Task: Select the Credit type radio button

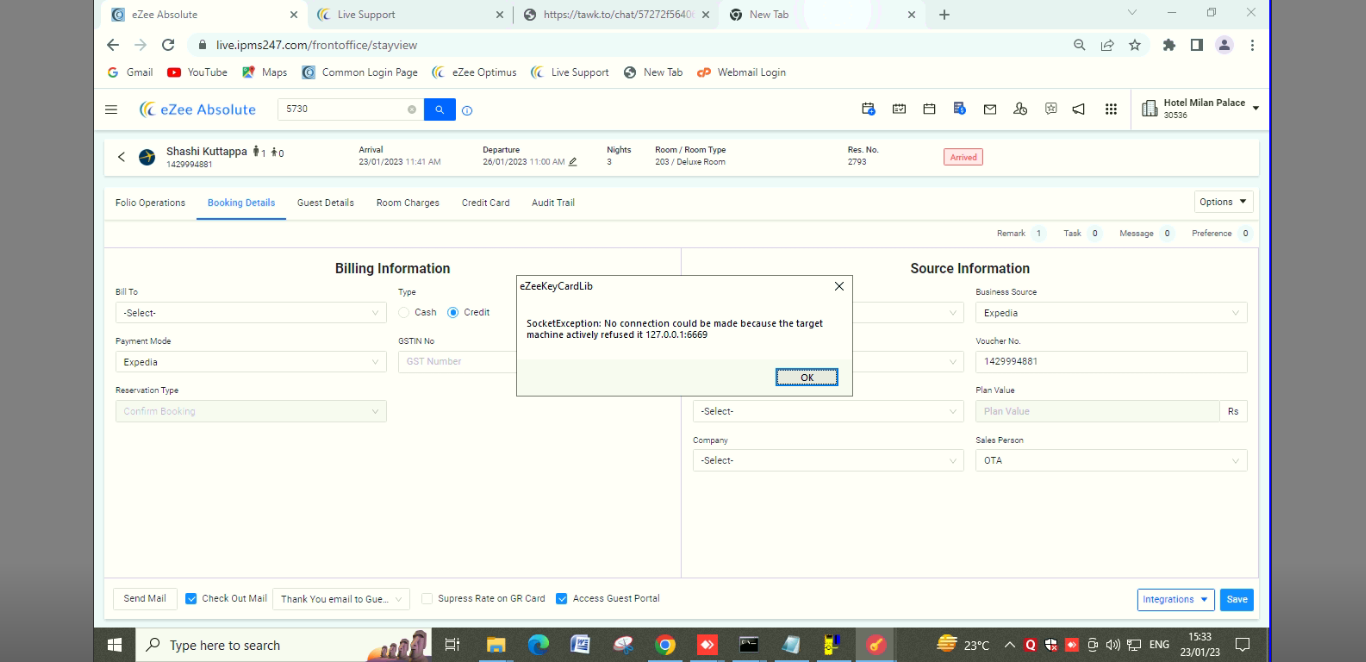Action: [453, 312]
